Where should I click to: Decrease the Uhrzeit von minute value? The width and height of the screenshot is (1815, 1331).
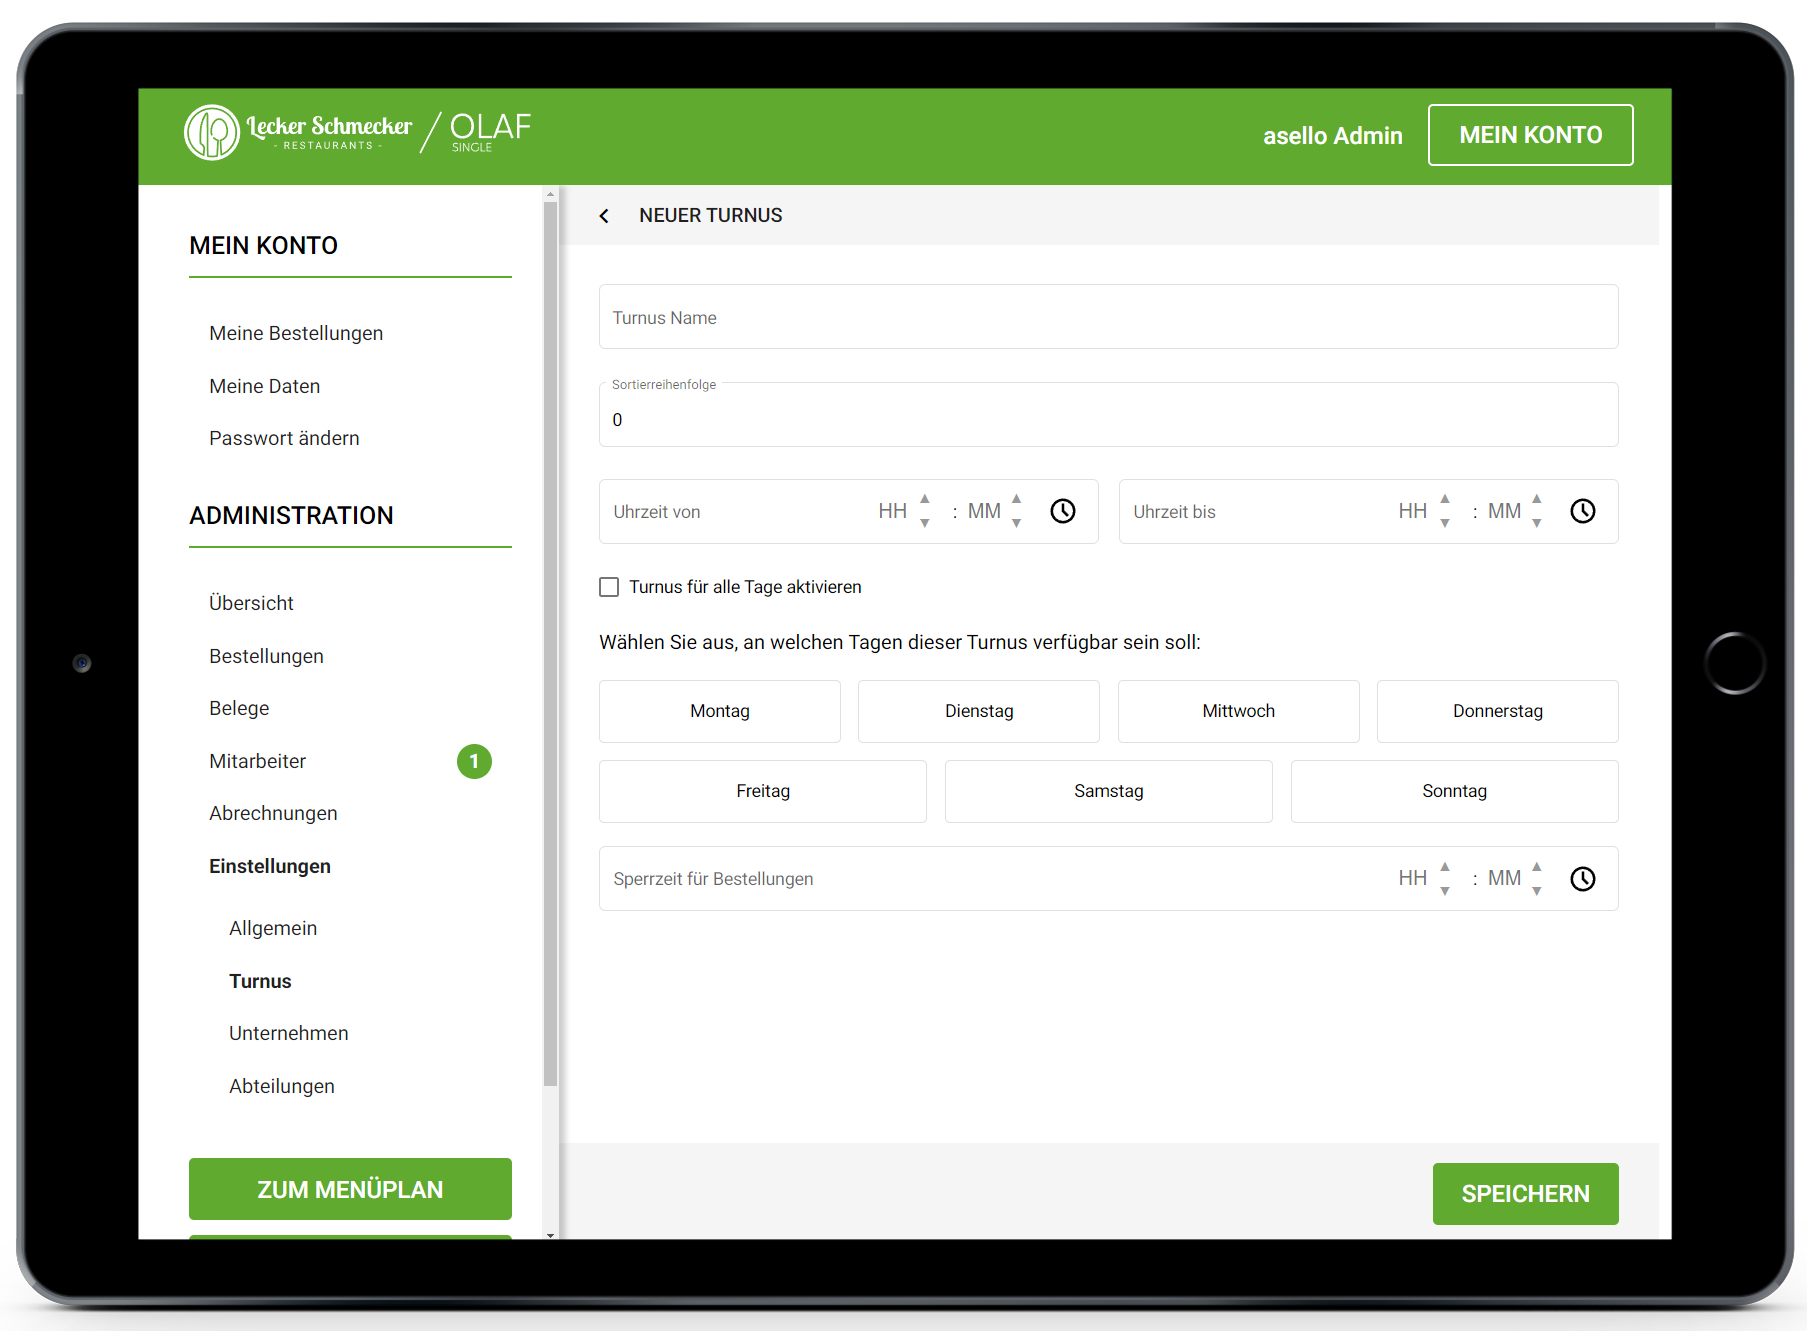coord(1017,524)
